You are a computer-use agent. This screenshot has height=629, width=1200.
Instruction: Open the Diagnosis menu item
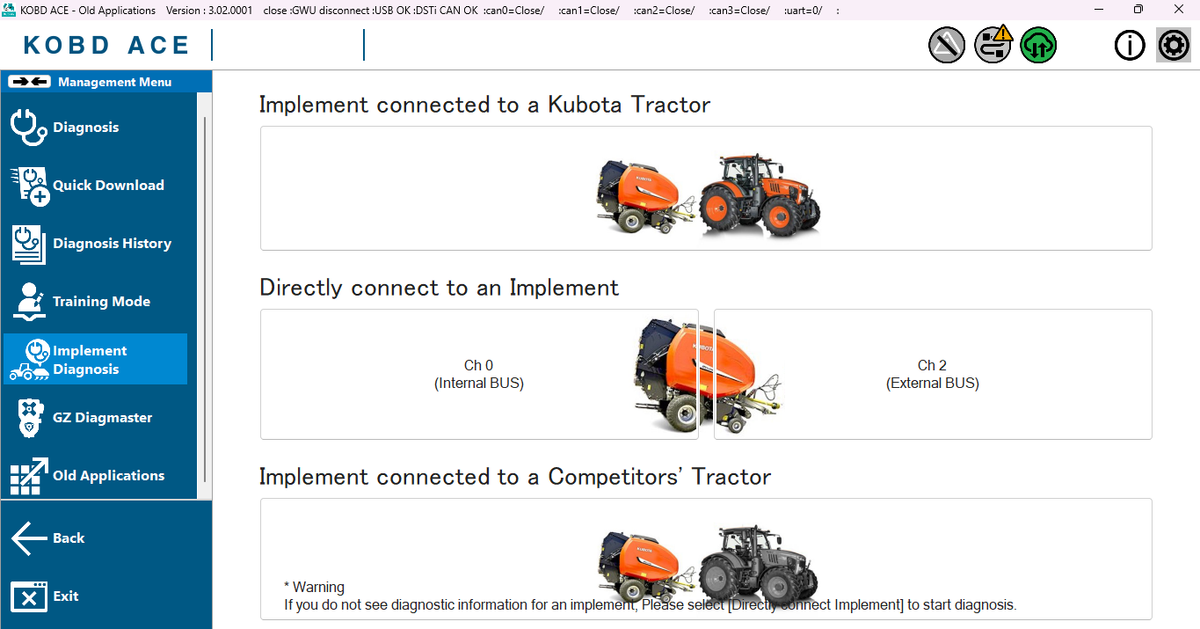tap(95, 127)
